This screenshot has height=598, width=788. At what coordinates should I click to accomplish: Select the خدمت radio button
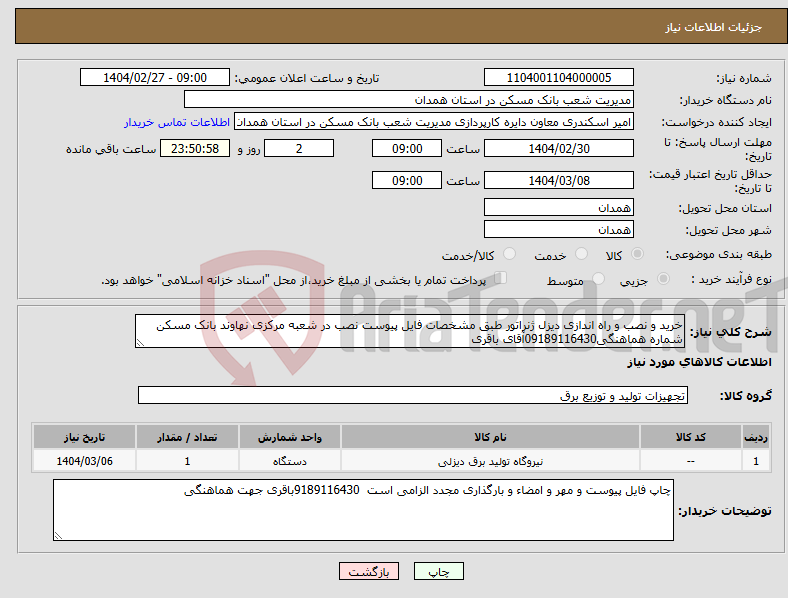pyautogui.click(x=581, y=254)
